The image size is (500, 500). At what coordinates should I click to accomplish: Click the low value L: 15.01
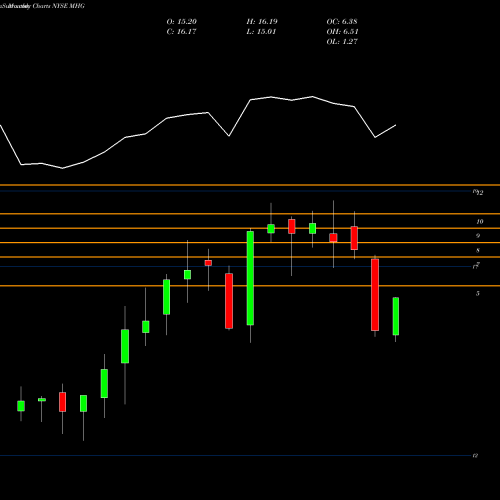tap(261, 32)
